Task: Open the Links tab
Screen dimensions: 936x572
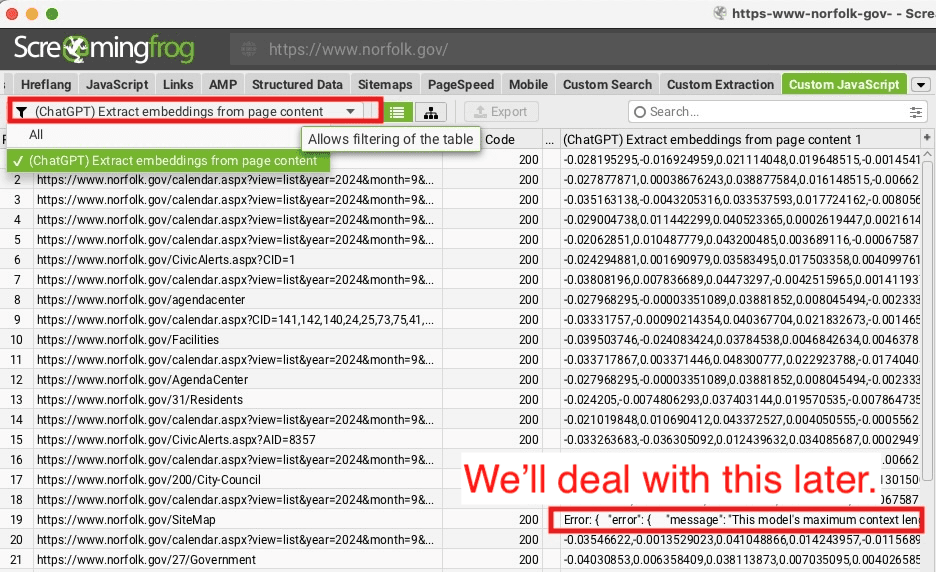Action: 178,85
